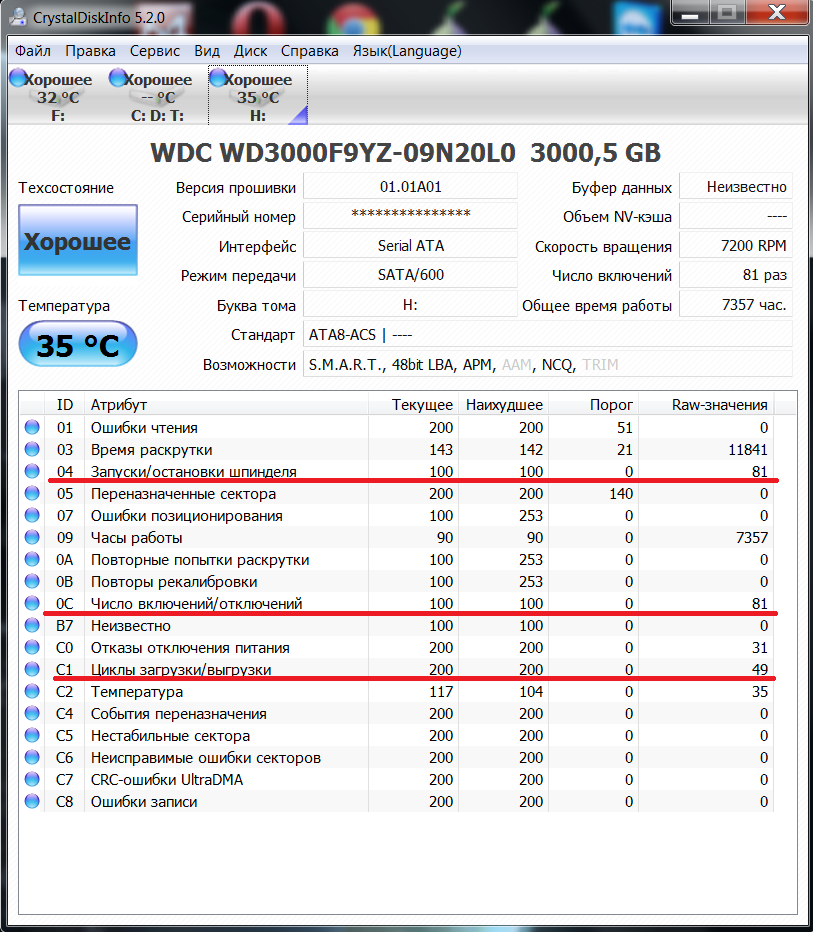813x932 pixels.
Task: Open the Справка menu
Action: coord(310,51)
